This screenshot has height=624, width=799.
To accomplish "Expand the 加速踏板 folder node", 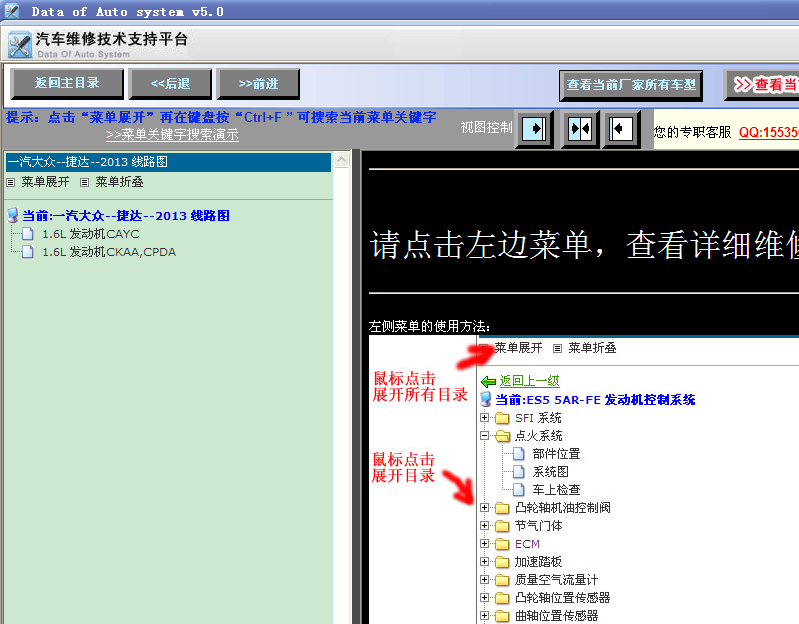I will (x=485, y=561).
